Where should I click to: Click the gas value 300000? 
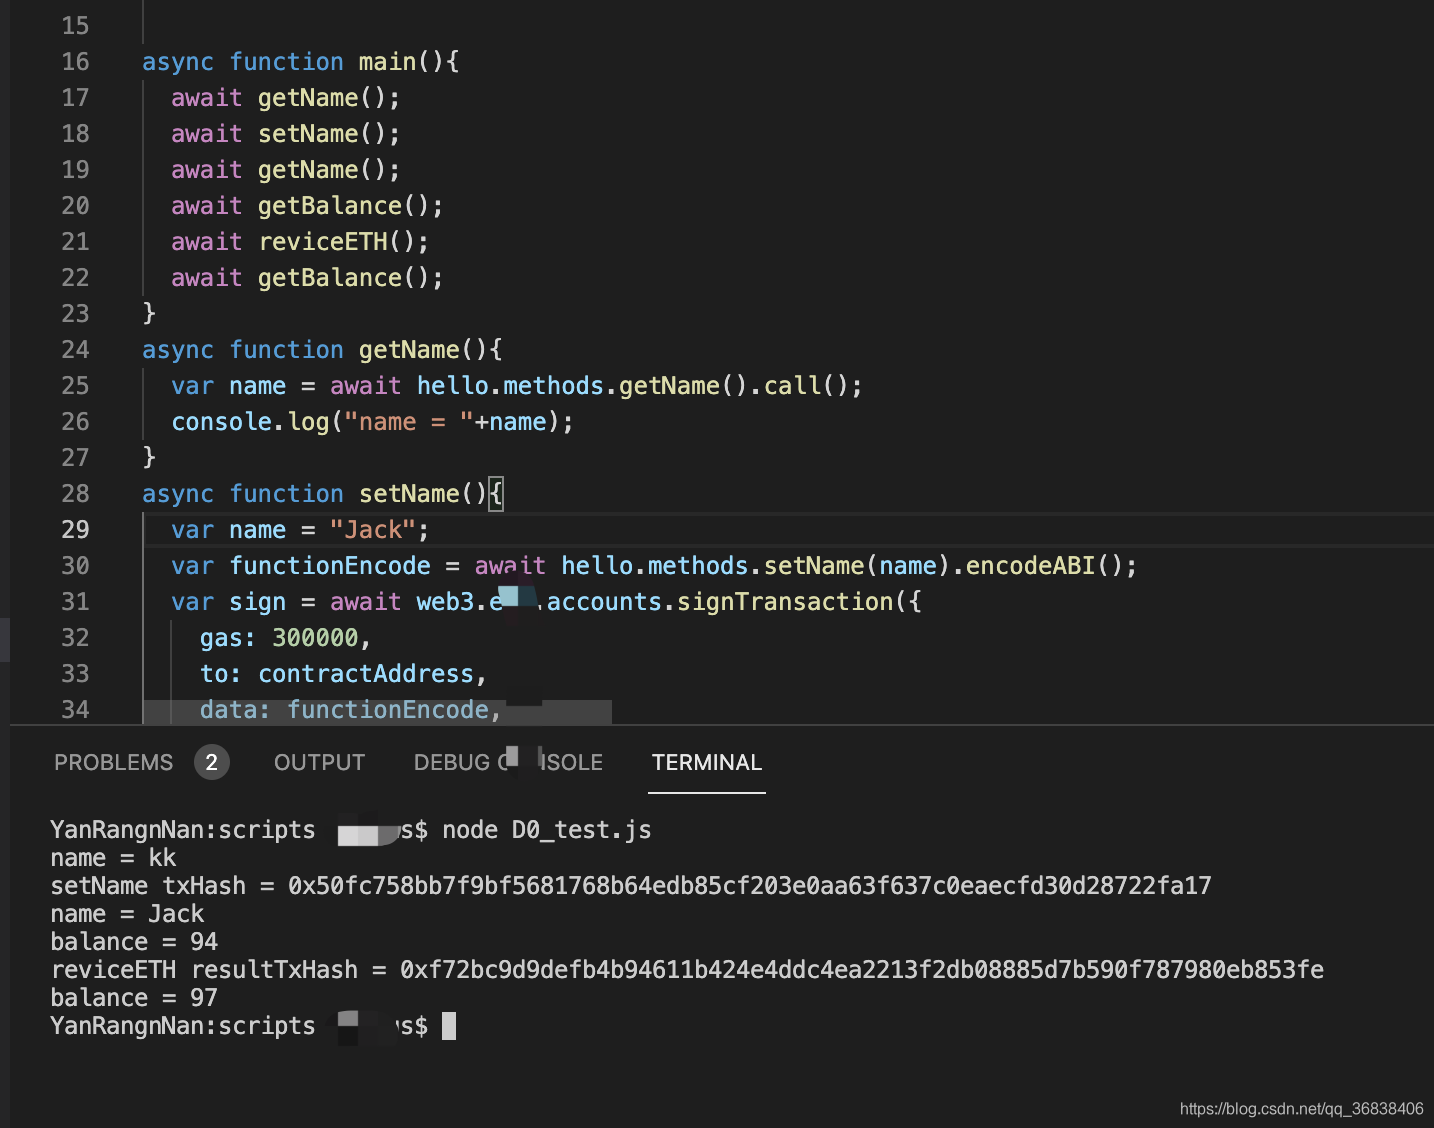point(315,637)
